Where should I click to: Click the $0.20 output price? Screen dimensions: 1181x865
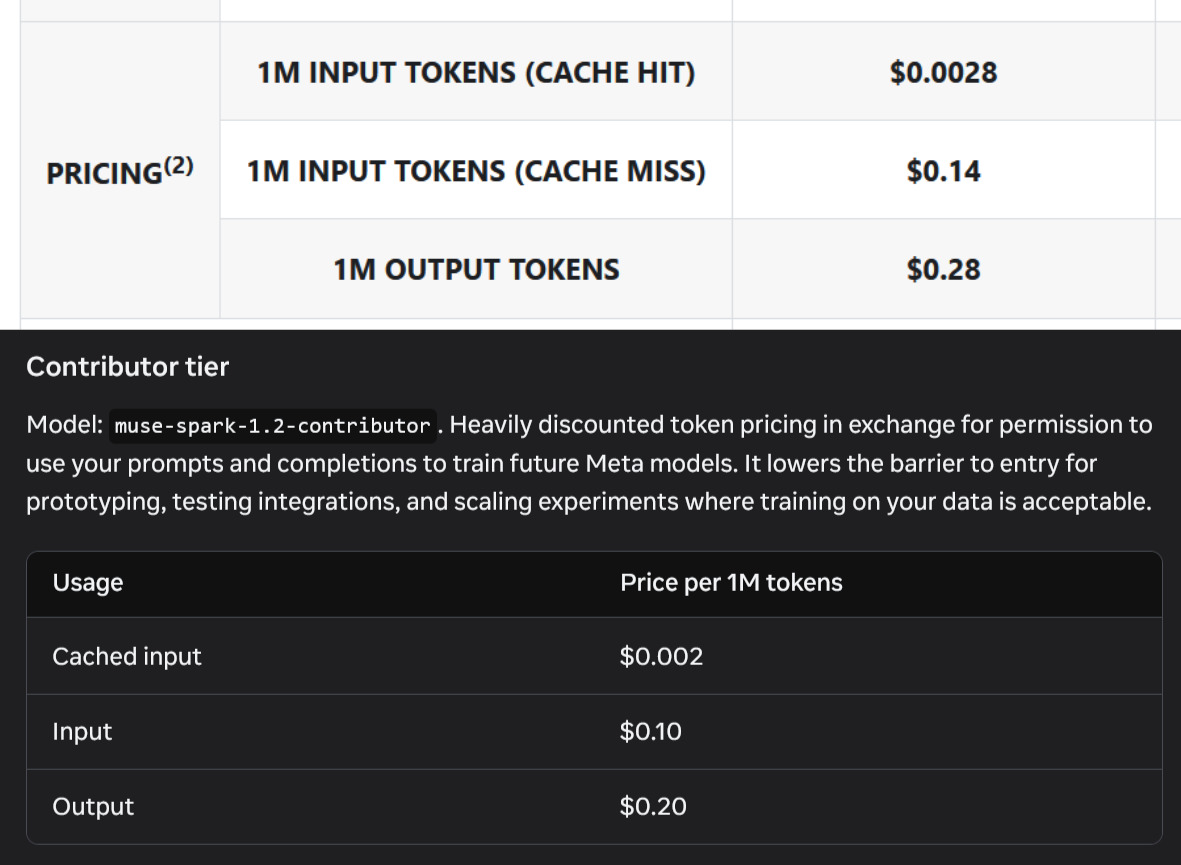click(653, 806)
